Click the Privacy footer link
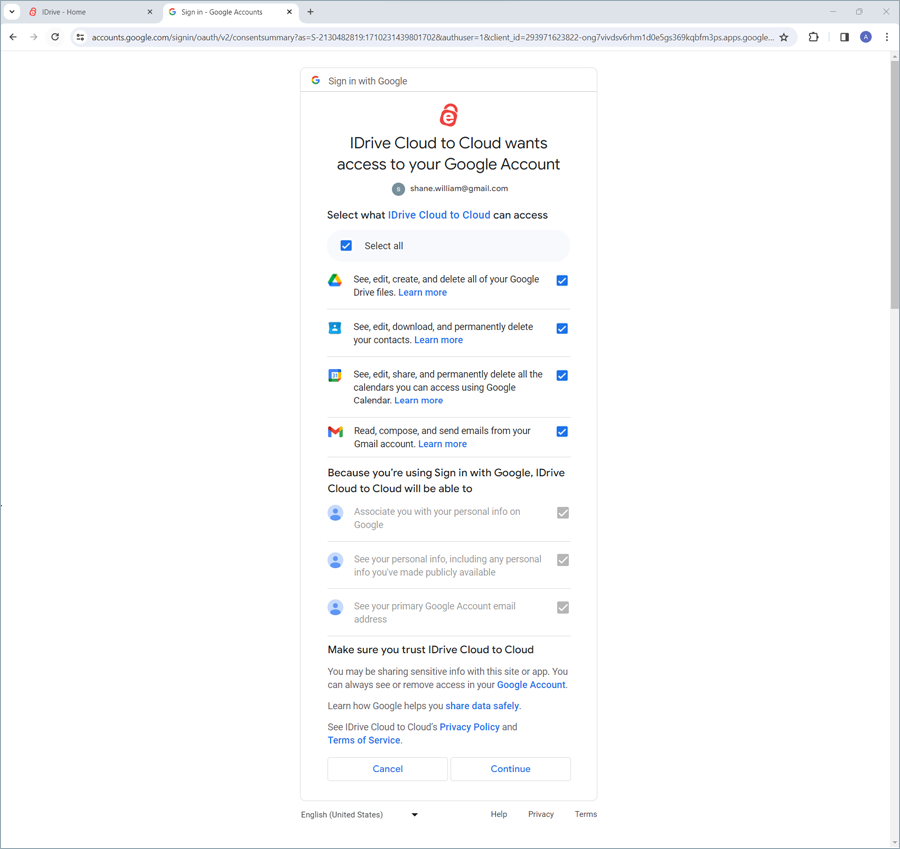The image size is (900, 849). point(541,814)
